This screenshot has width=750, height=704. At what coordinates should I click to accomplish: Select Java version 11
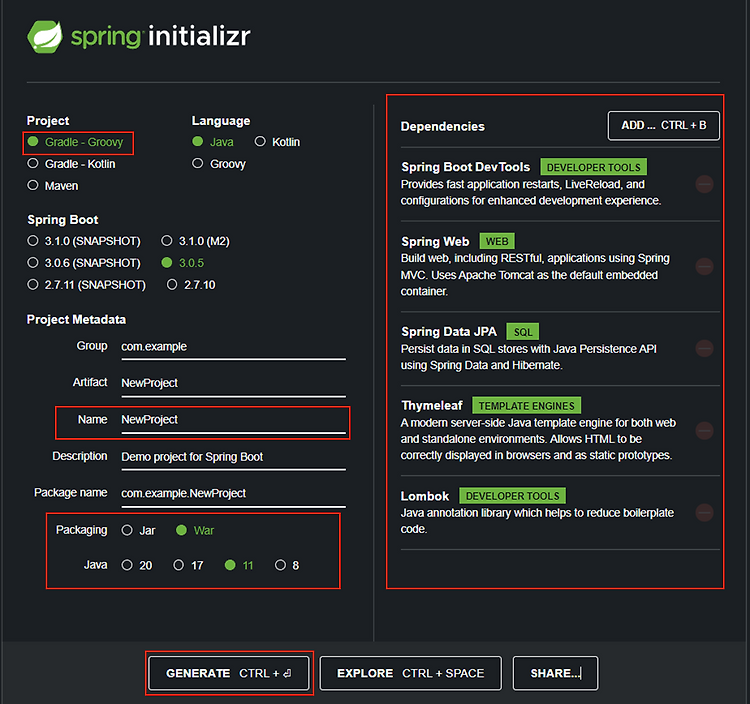pyautogui.click(x=239, y=565)
